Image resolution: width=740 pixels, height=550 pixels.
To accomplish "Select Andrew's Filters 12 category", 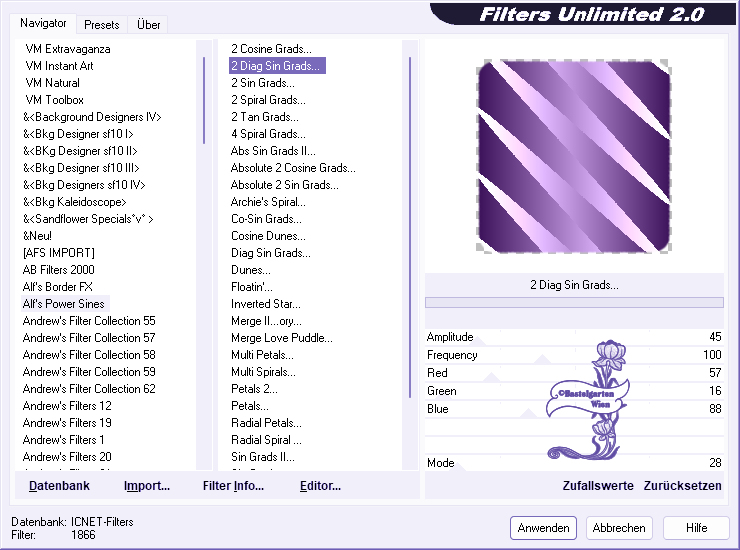I will (67, 406).
